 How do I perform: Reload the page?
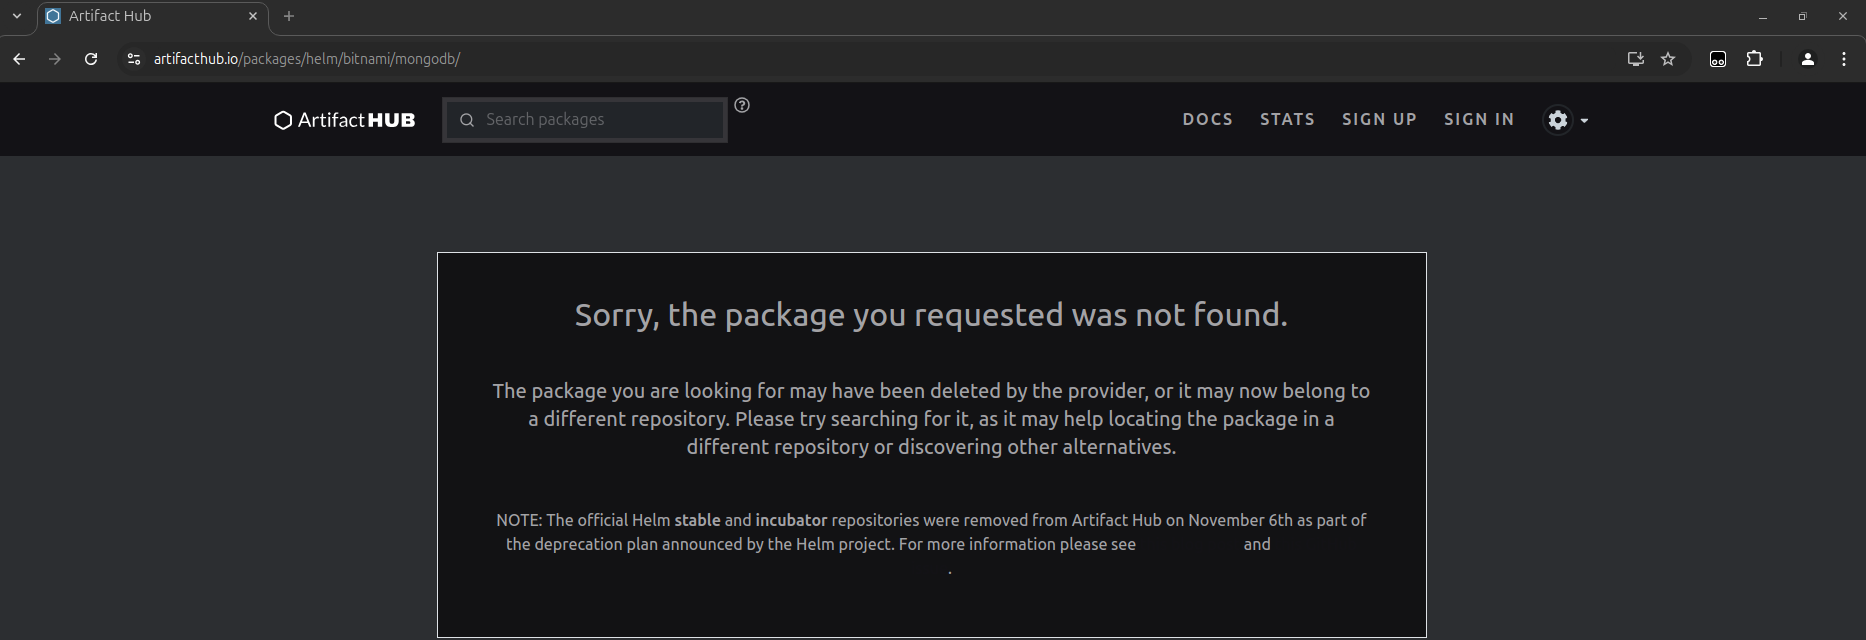click(91, 59)
